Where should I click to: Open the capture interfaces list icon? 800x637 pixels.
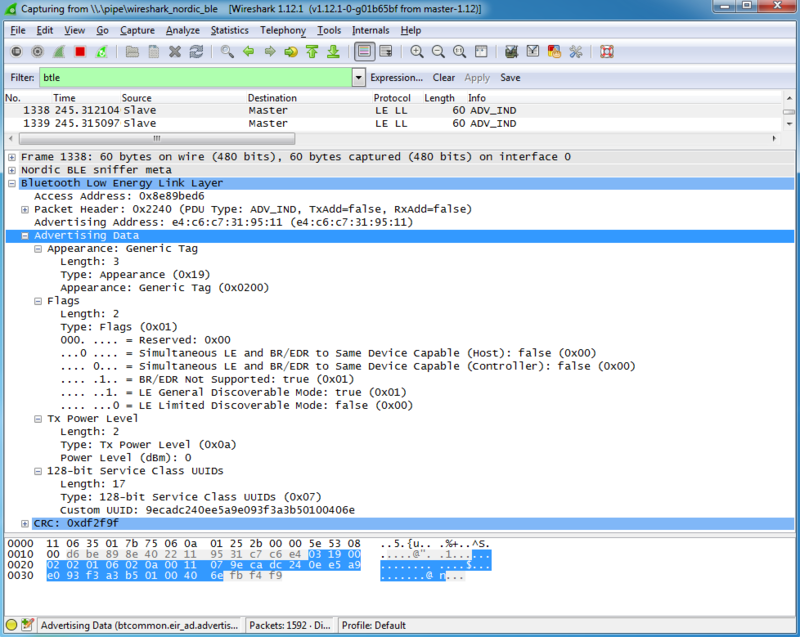point(16,52)
